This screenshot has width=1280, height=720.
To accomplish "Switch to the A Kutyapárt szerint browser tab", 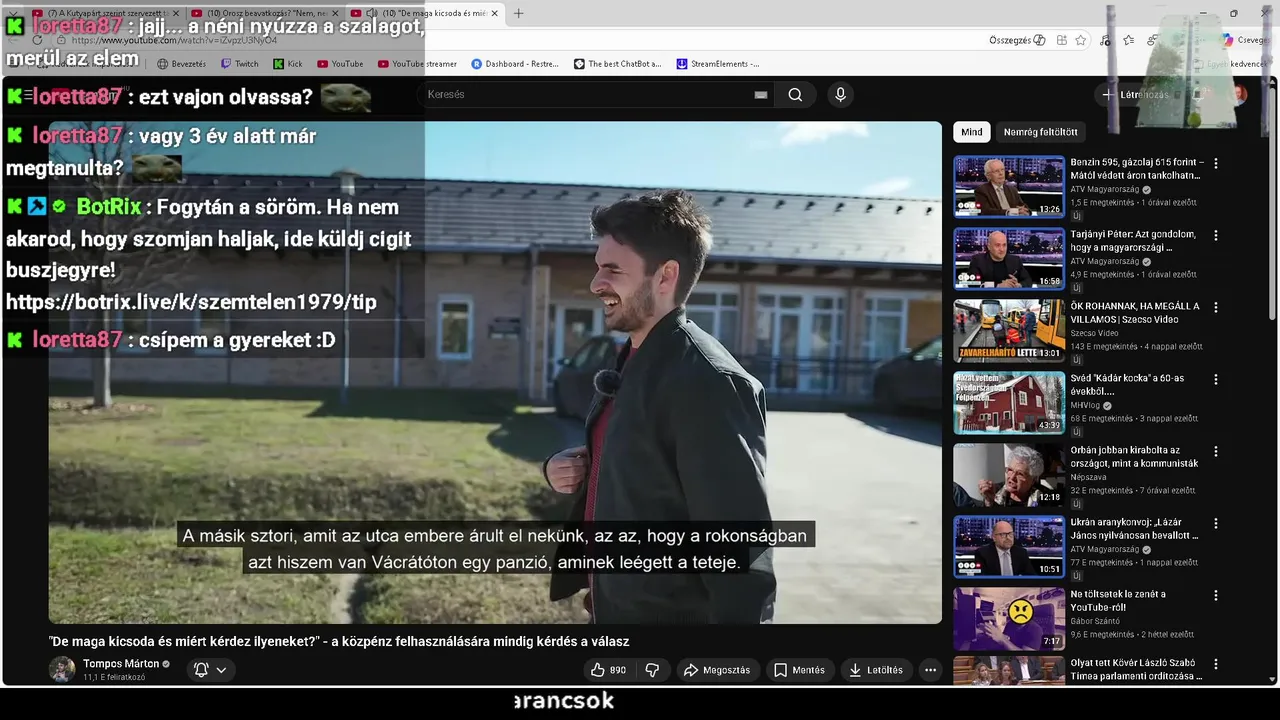I will pyautogui.click(x=106, y=14).
